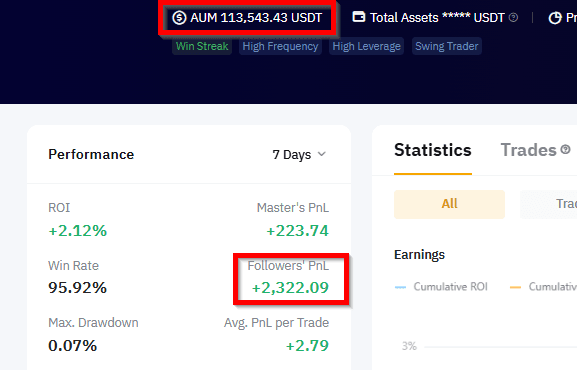Image resolution: width=577 pixels, height=370 pixels.
Task: Open the Total Assets help tooltip icon
Action: [x=513, y=17]
